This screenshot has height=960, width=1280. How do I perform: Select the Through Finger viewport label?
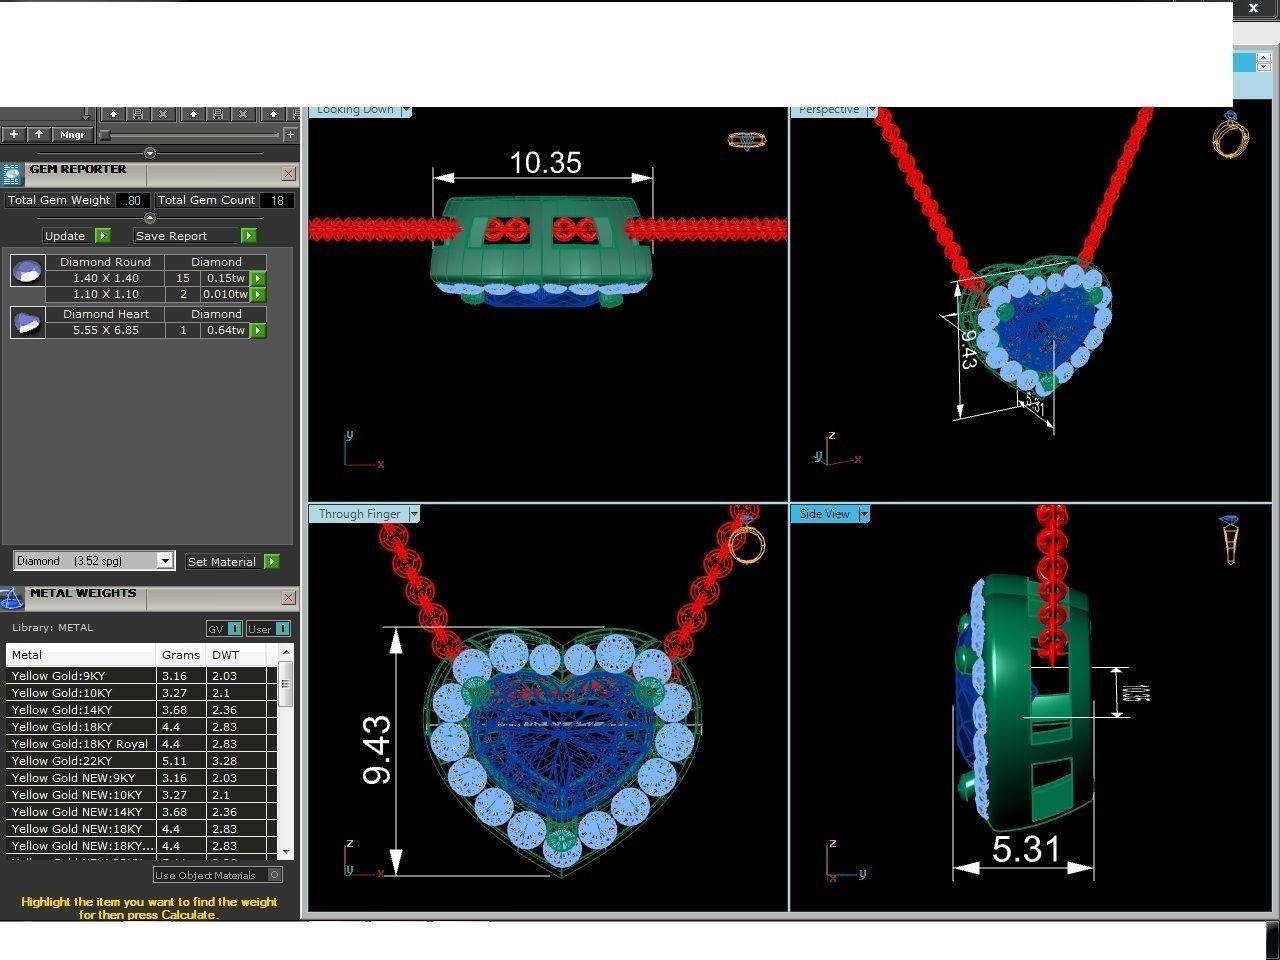(359, 514)
